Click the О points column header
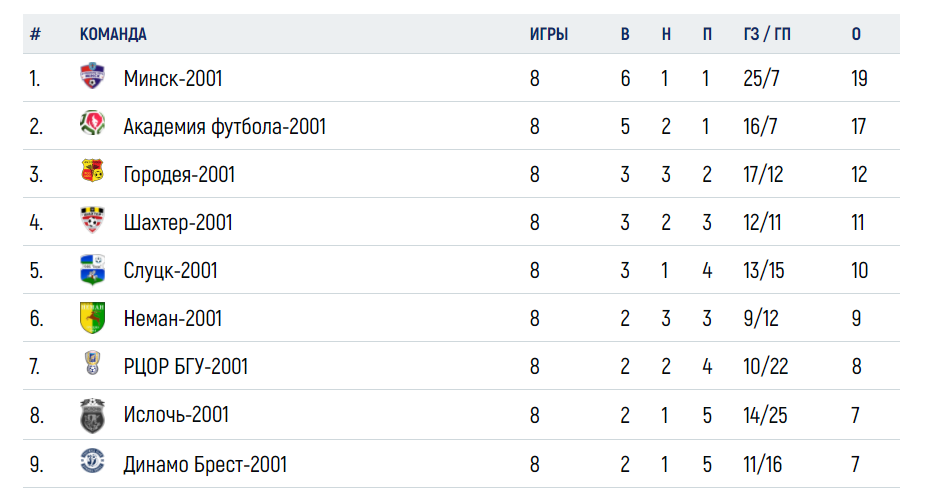Image resolution: width=926 pixels, height=496 pixels. coord(856,34)
